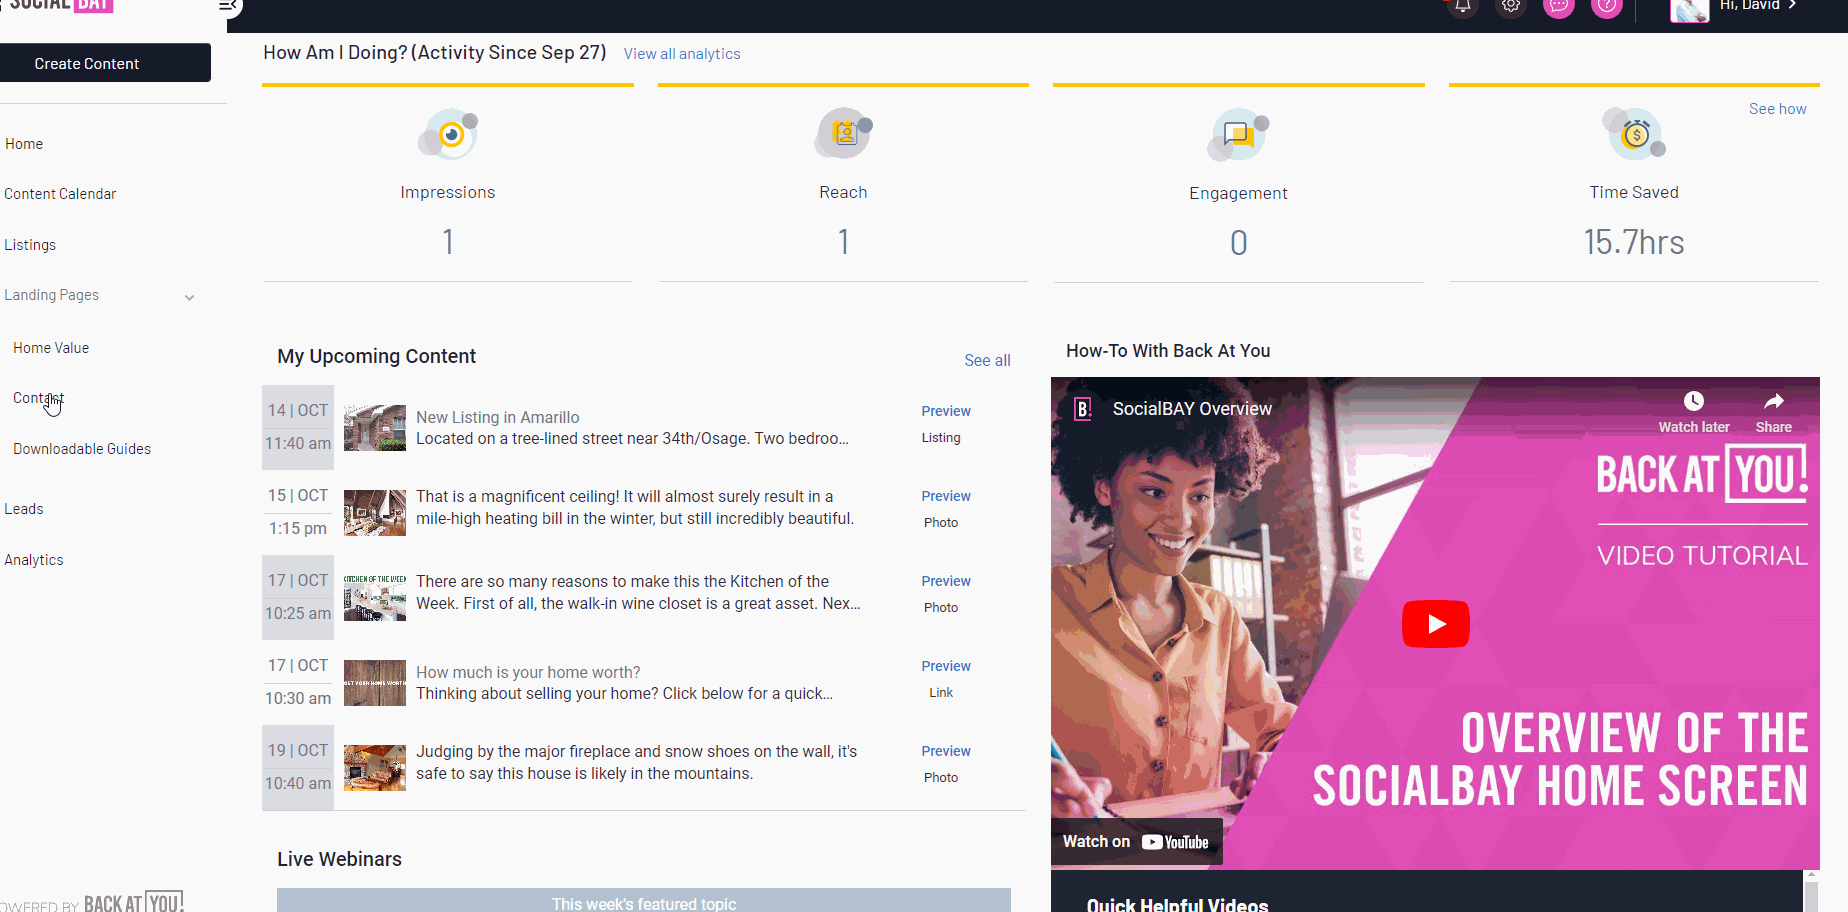Click the Quick Helpful Videos heading
This screenshot has width=1848, height=912.
coord(1177,904)
